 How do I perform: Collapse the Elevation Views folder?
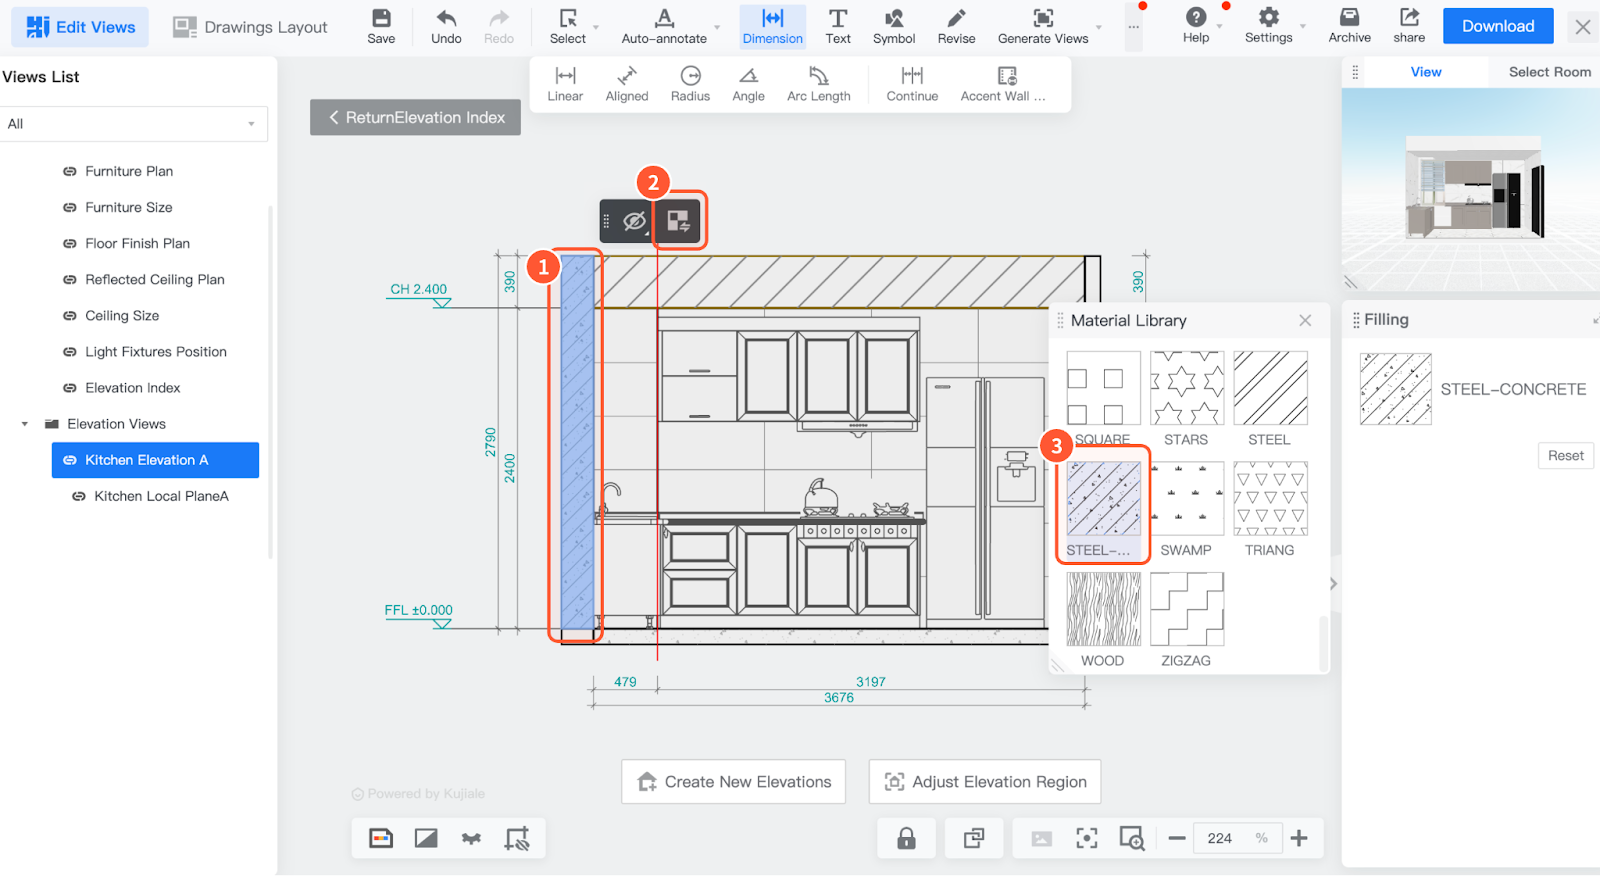(25, 424)
